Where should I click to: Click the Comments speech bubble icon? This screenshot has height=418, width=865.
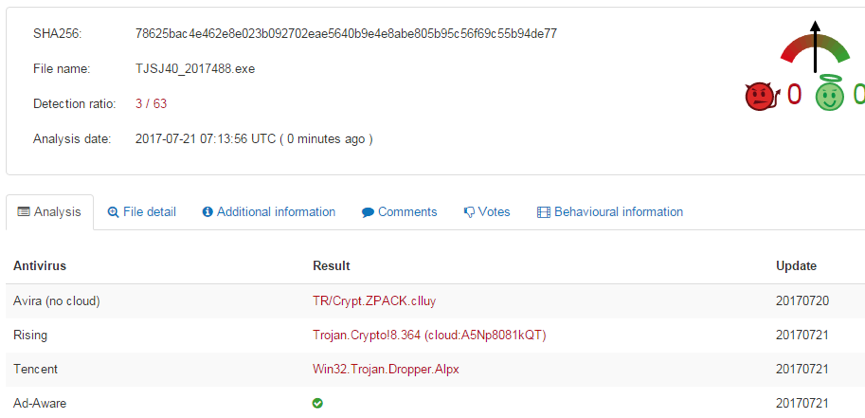click(368, 212)
